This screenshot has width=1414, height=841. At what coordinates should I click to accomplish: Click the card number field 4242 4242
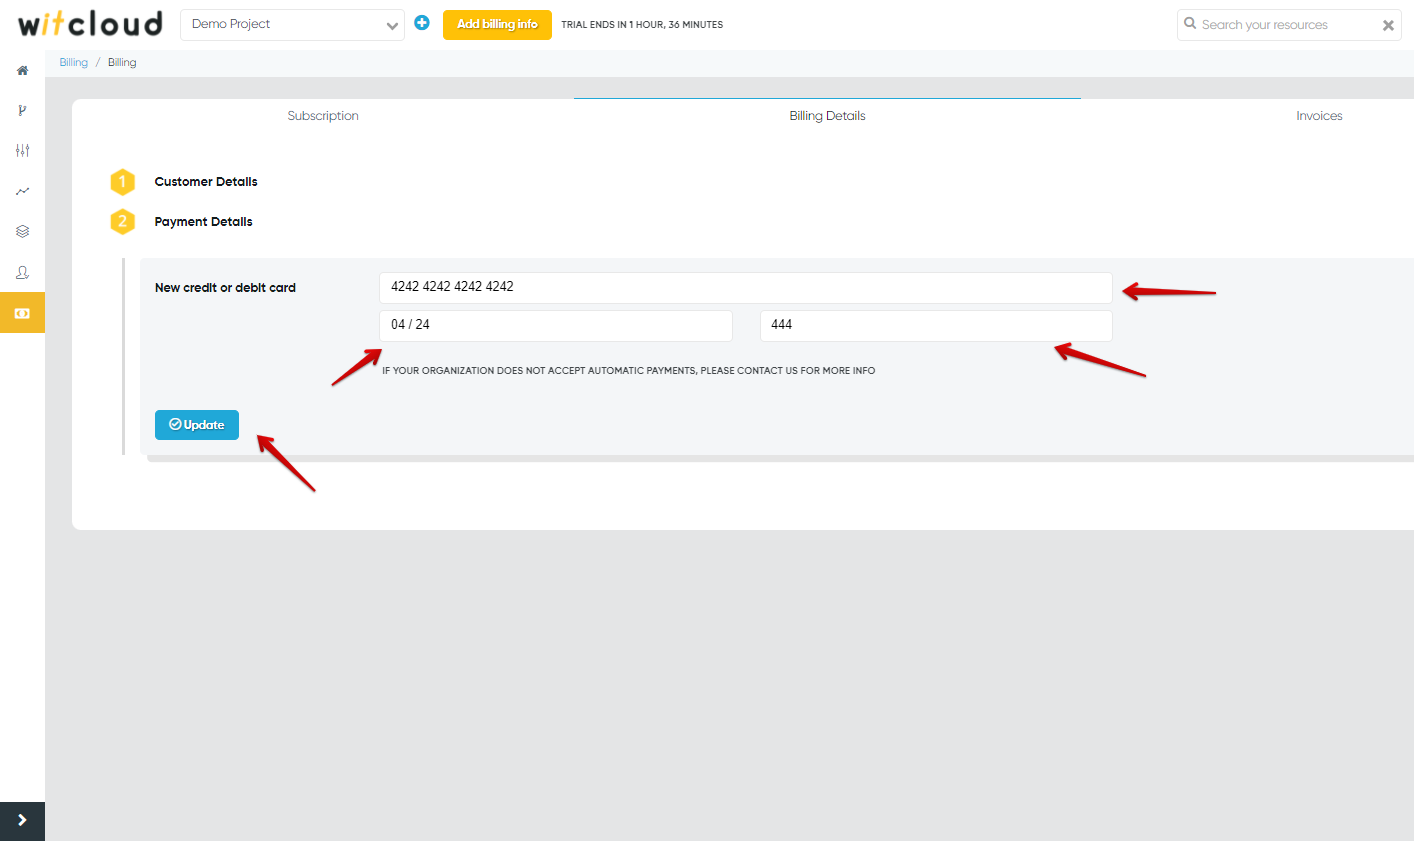pyautogui.click(x=746, y=288)
